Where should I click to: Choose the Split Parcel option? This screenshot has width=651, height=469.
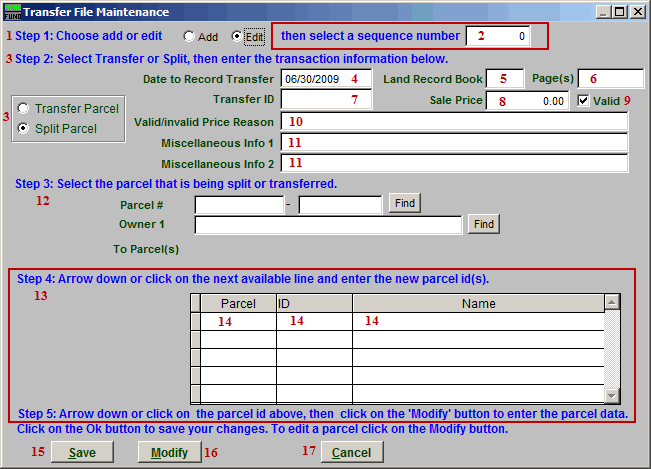(x=24, y=128)
